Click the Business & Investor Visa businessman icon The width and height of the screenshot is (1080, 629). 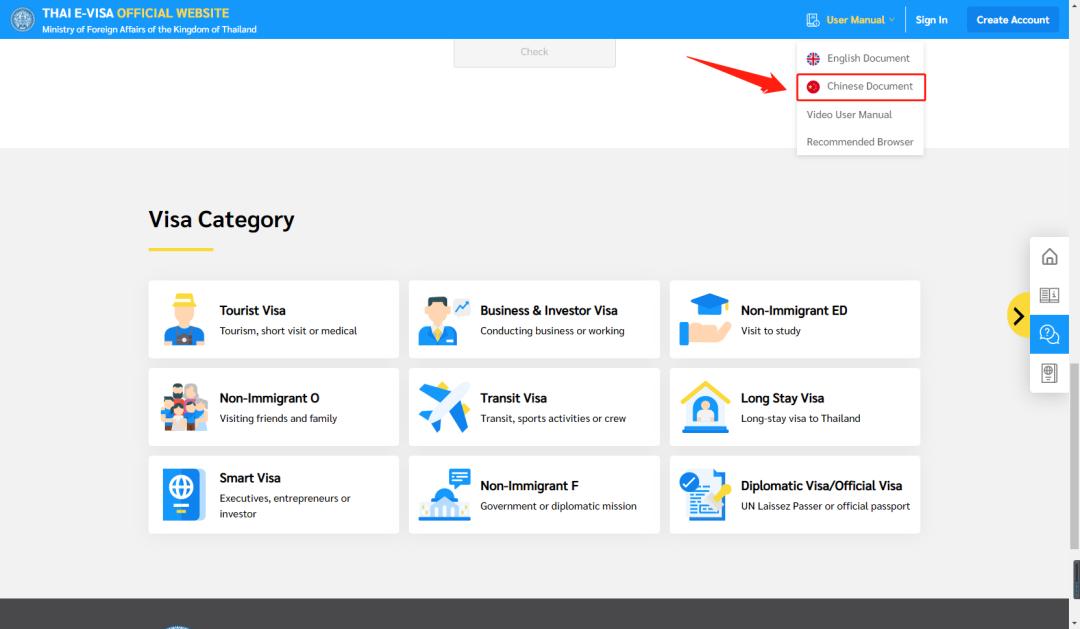[444, 320]
